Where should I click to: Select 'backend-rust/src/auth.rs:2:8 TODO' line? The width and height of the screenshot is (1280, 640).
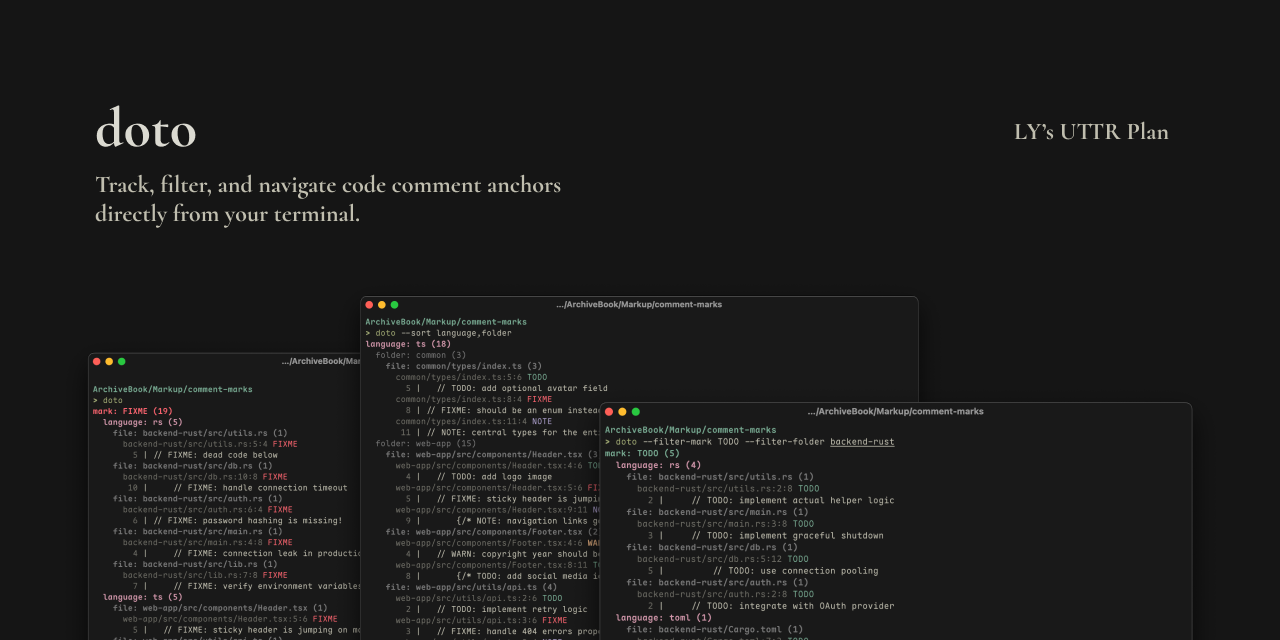click(x=726, y=594)
